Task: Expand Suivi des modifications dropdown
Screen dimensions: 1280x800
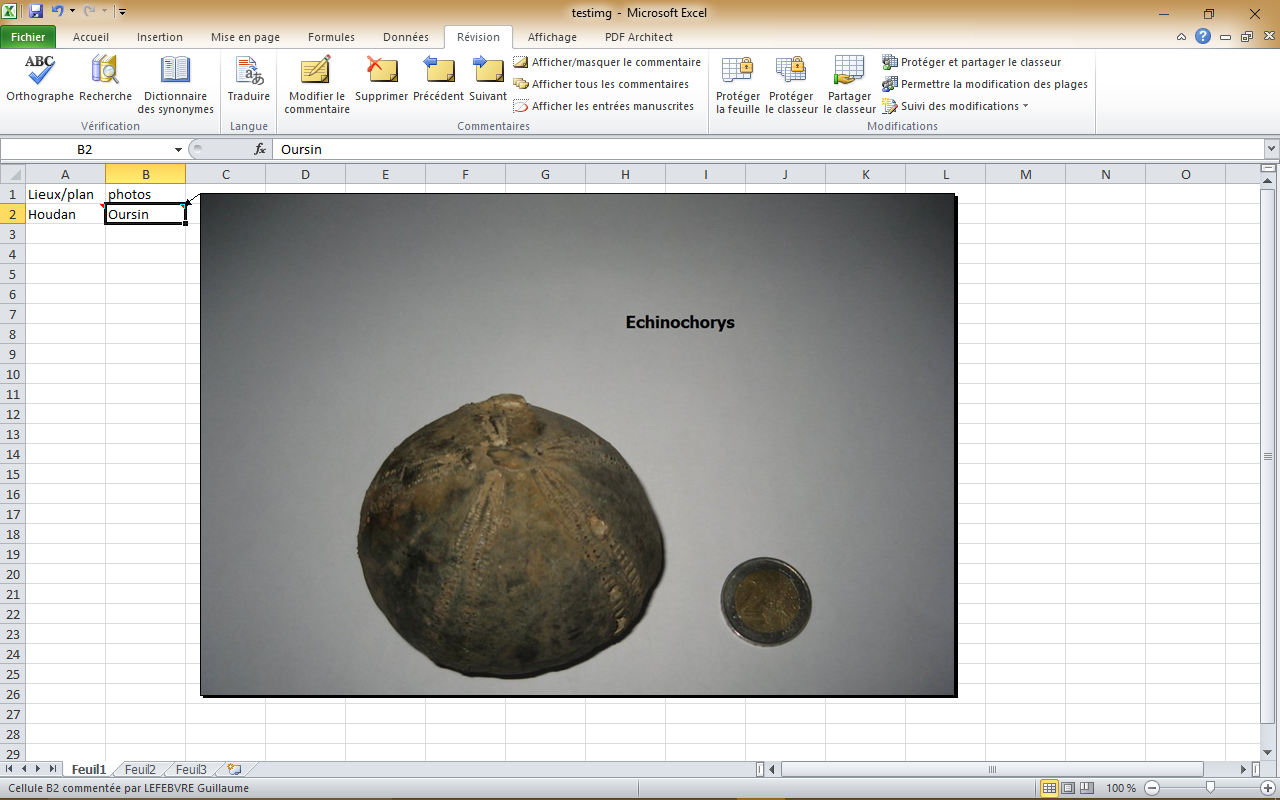Action: (1025, 106)
